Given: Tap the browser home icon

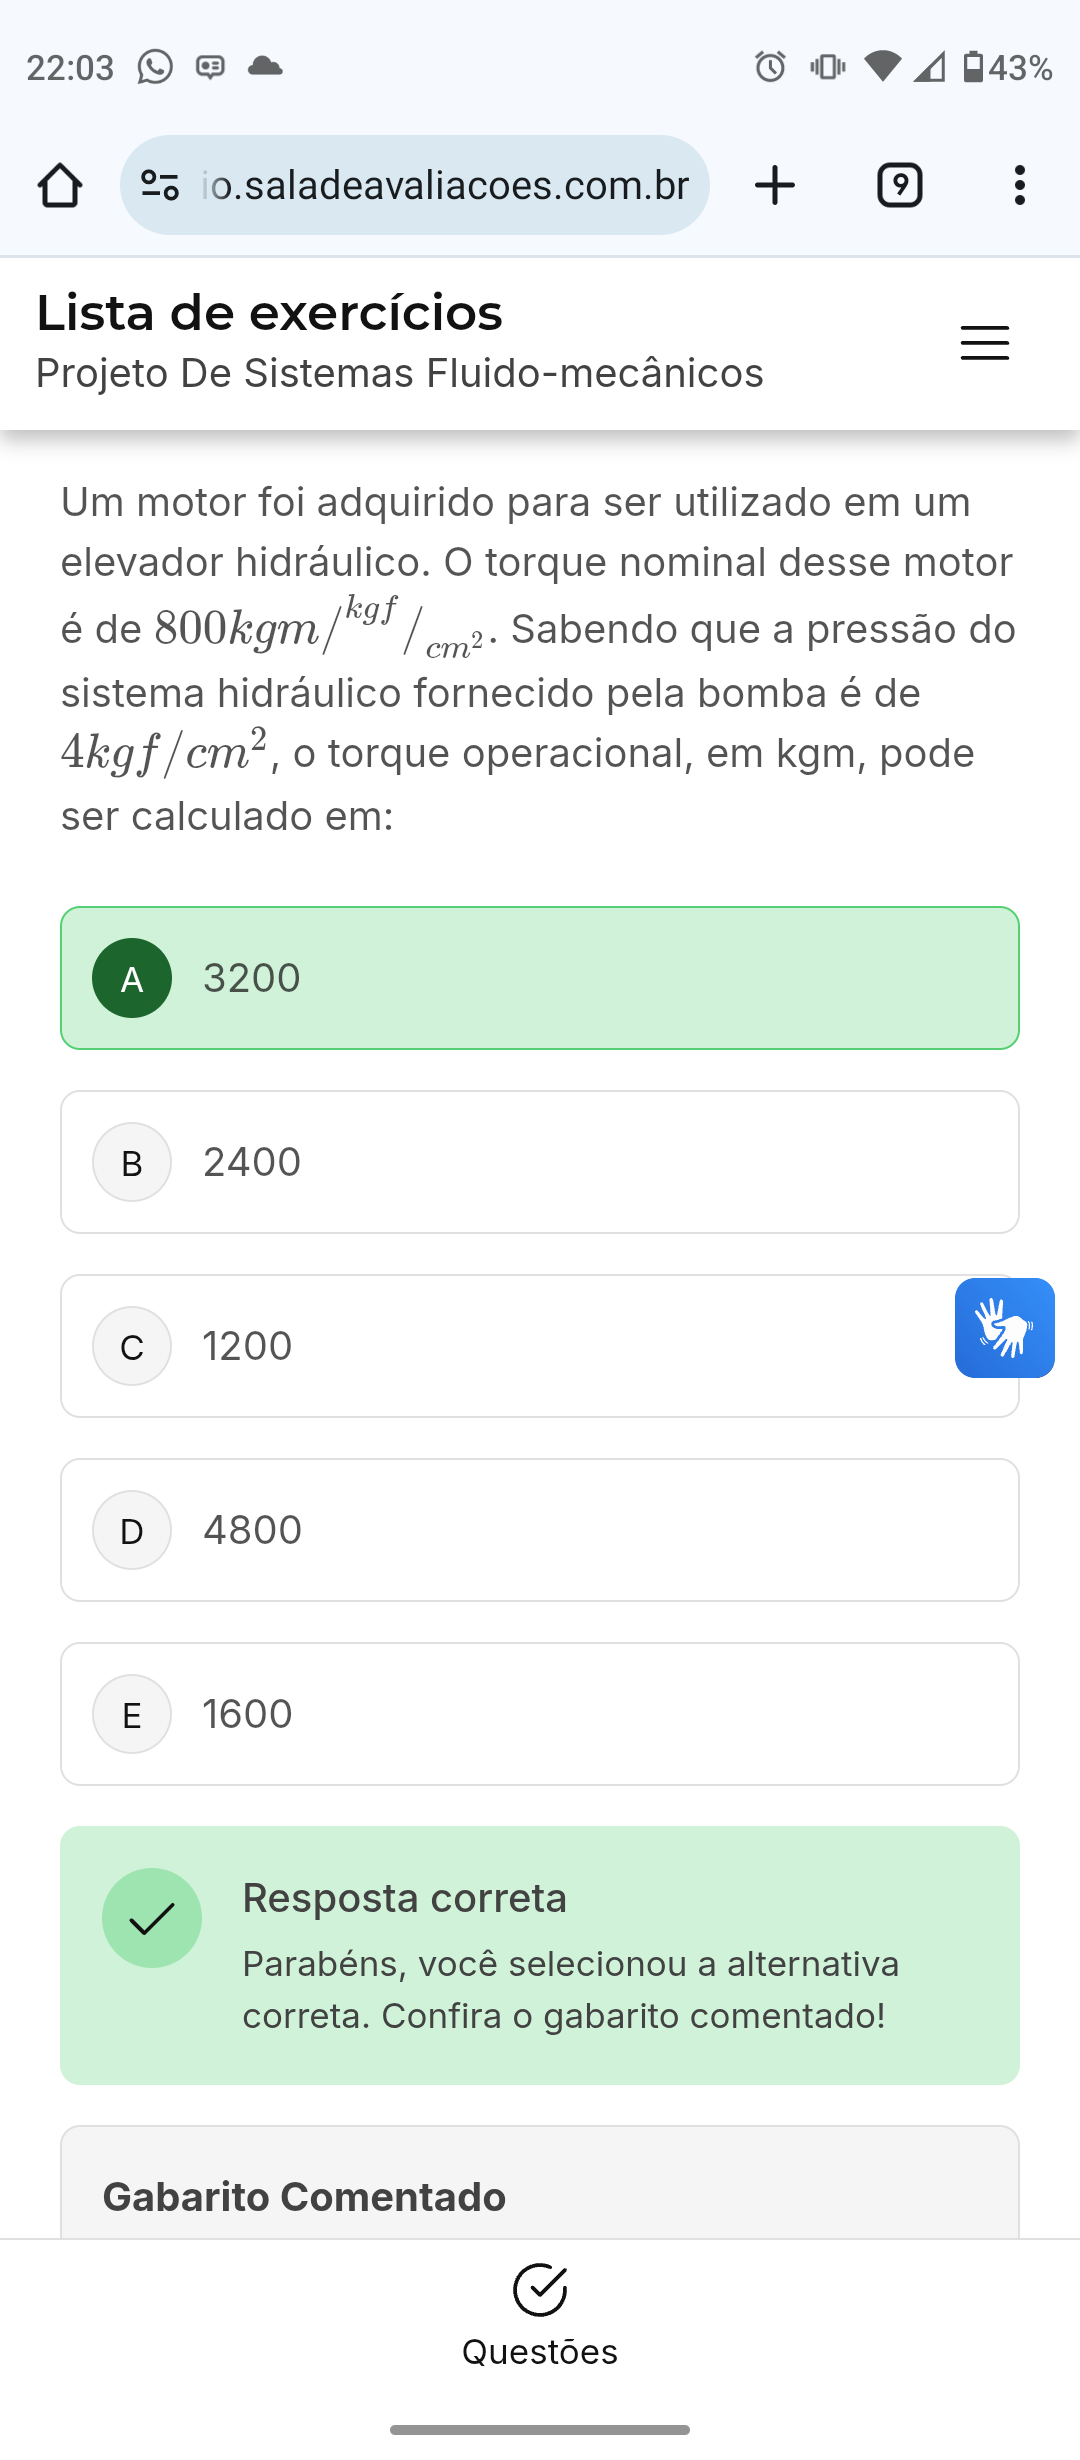Looking at the screenshot, I should 60,186.
